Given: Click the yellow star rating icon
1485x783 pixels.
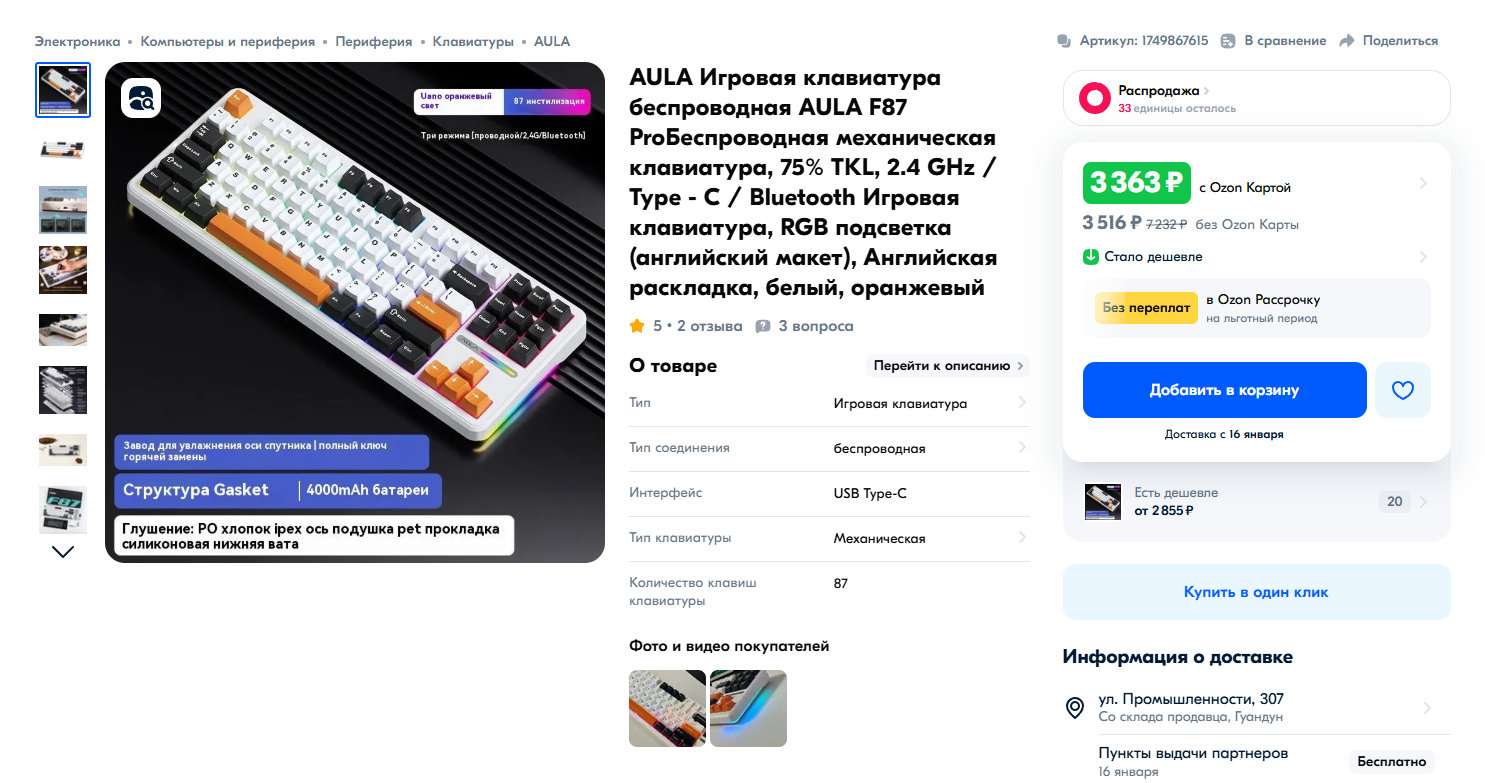Looking at the screenshot, I should (637, 326).
